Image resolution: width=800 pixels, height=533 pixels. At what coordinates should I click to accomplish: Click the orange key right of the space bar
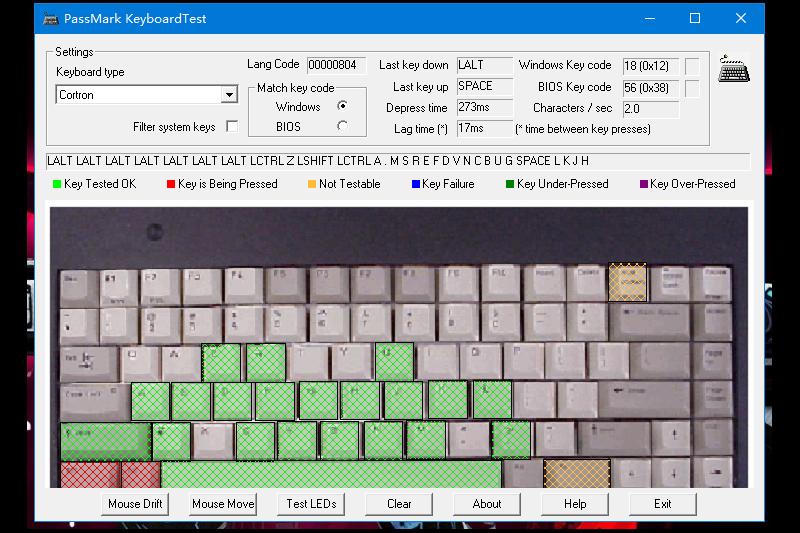pyautogui.click(x=577, y=473)
